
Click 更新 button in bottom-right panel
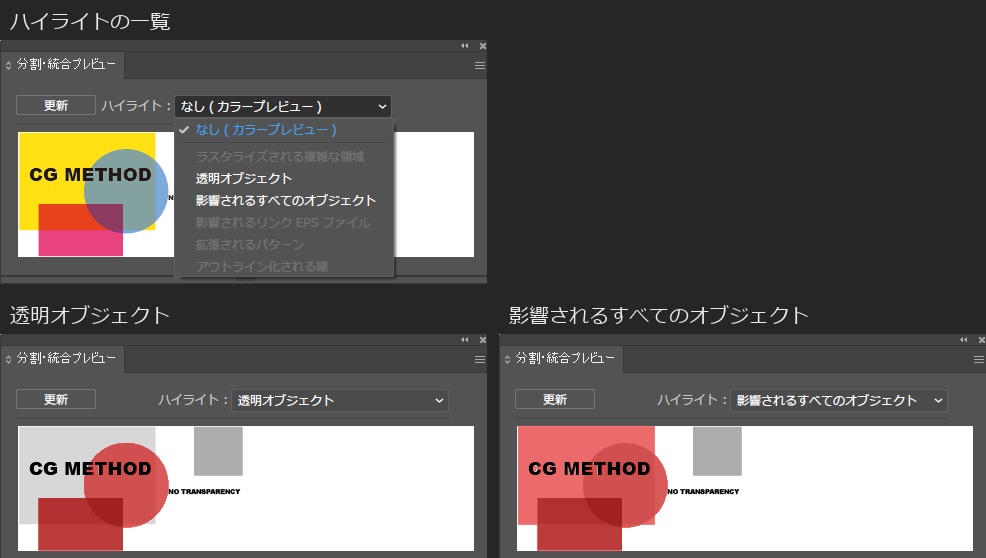point(555,399)
